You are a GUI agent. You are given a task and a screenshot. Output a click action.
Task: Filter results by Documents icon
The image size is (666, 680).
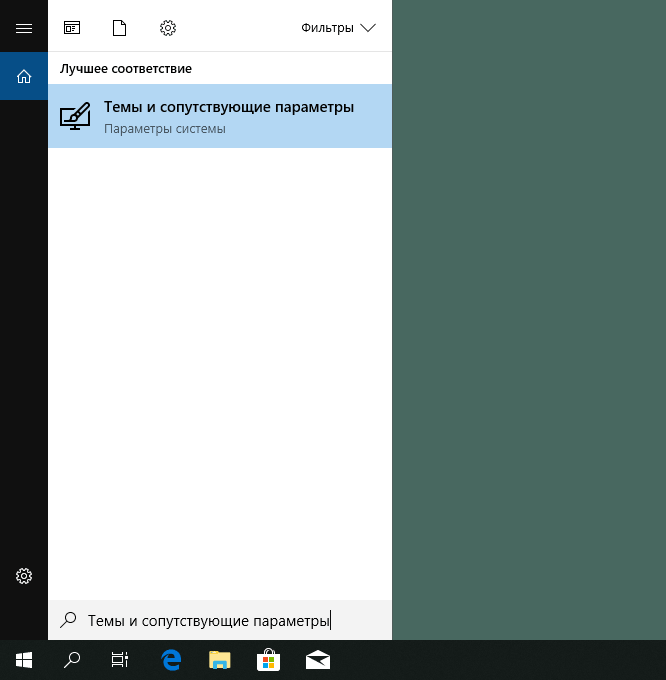119,28
